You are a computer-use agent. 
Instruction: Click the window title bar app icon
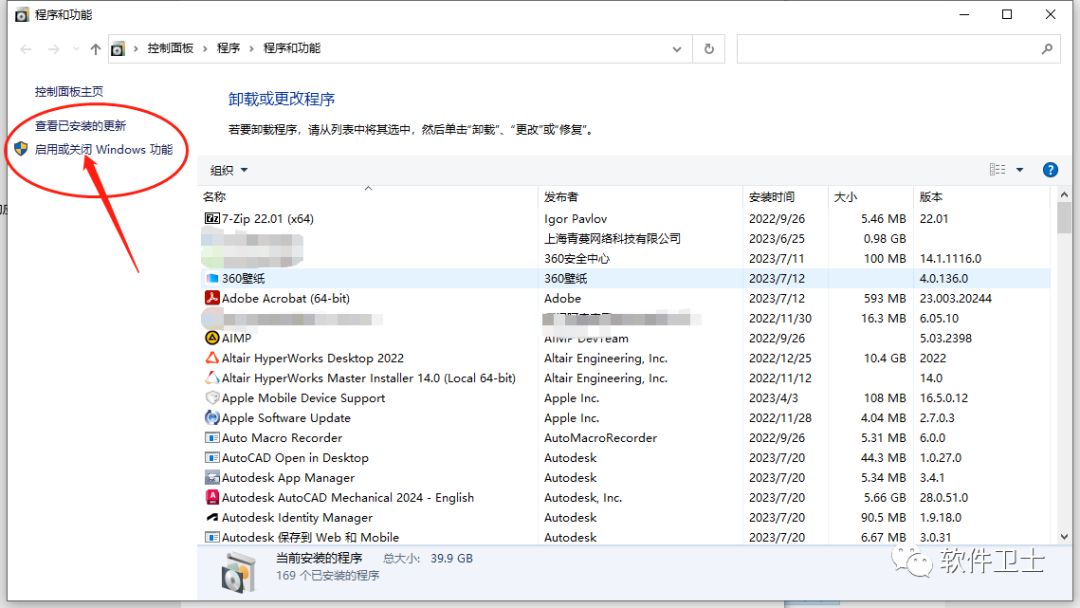click(22, 14)
